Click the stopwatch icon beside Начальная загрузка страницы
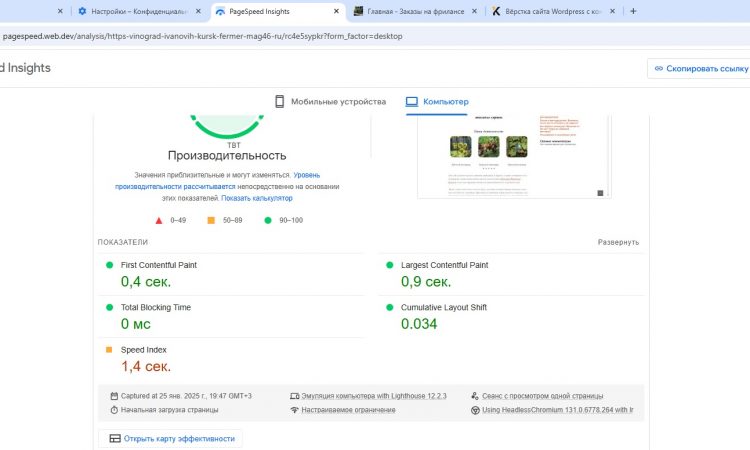Screen dimensions: 750x450 (114, 410)
